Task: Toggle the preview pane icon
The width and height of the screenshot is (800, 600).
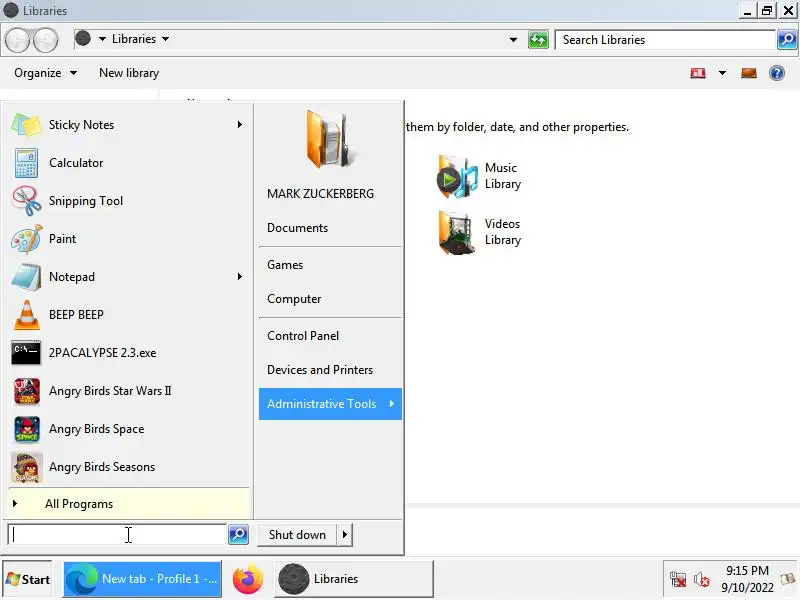Action: tap(749, 73)
